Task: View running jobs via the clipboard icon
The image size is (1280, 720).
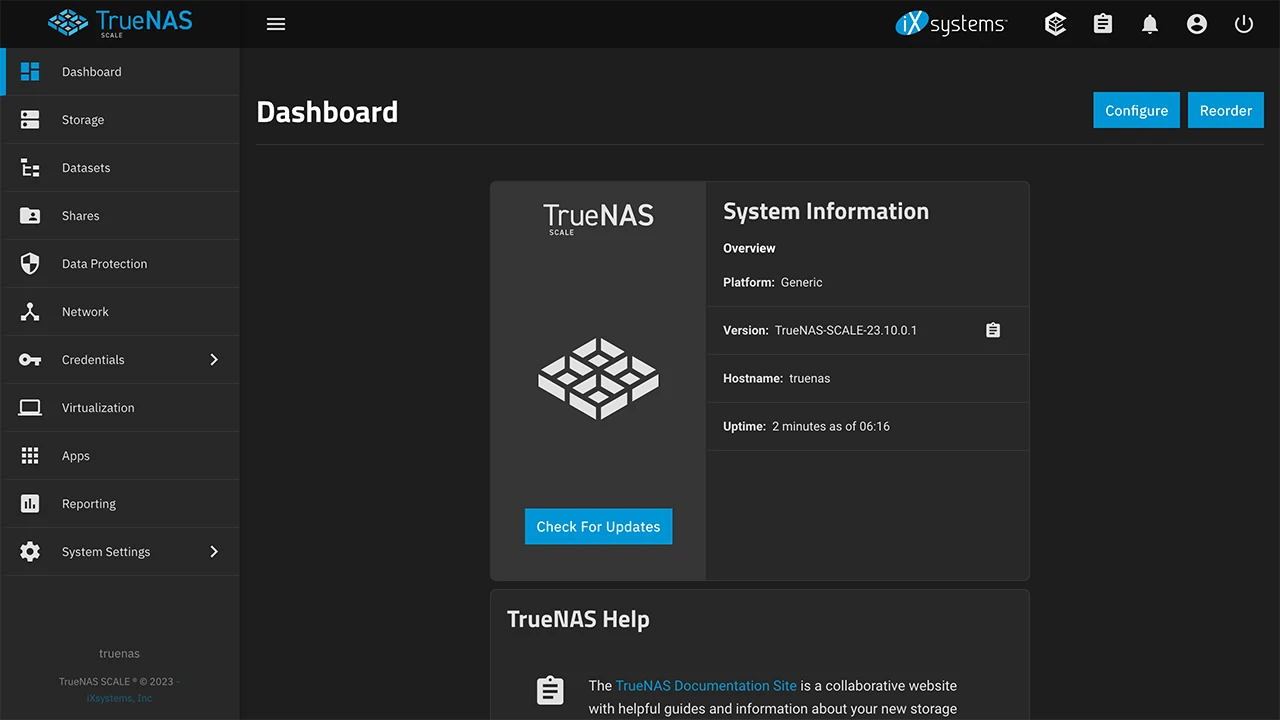Action: [1102, 23]
